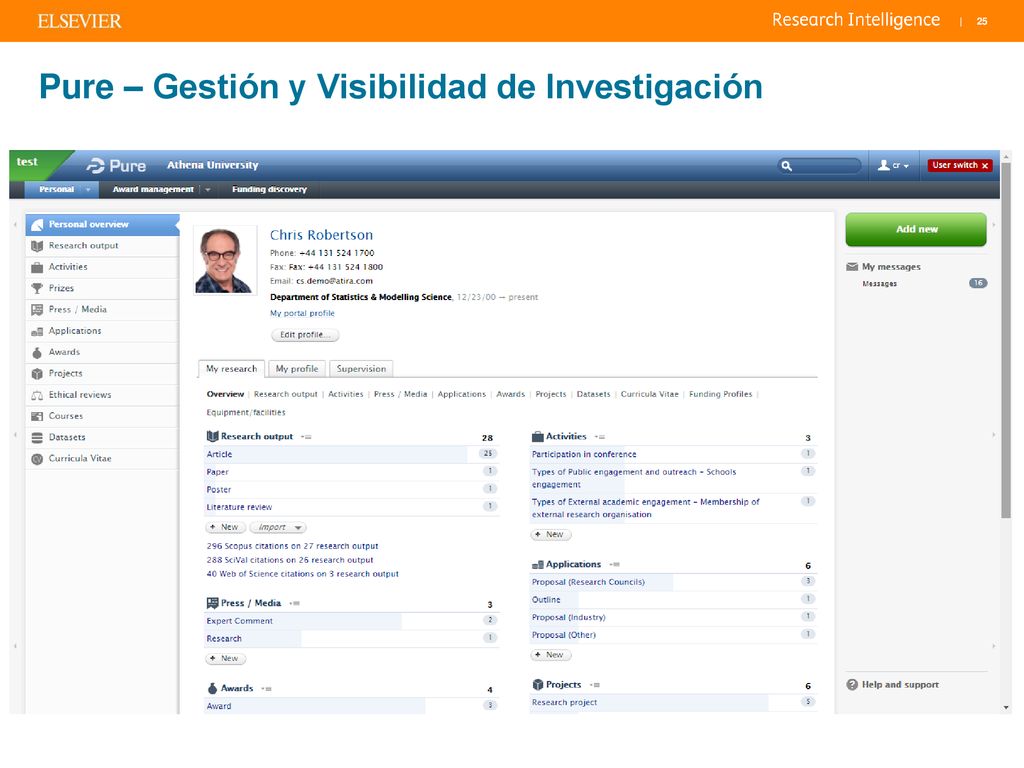Open the My portal profile link

[302, 313]
